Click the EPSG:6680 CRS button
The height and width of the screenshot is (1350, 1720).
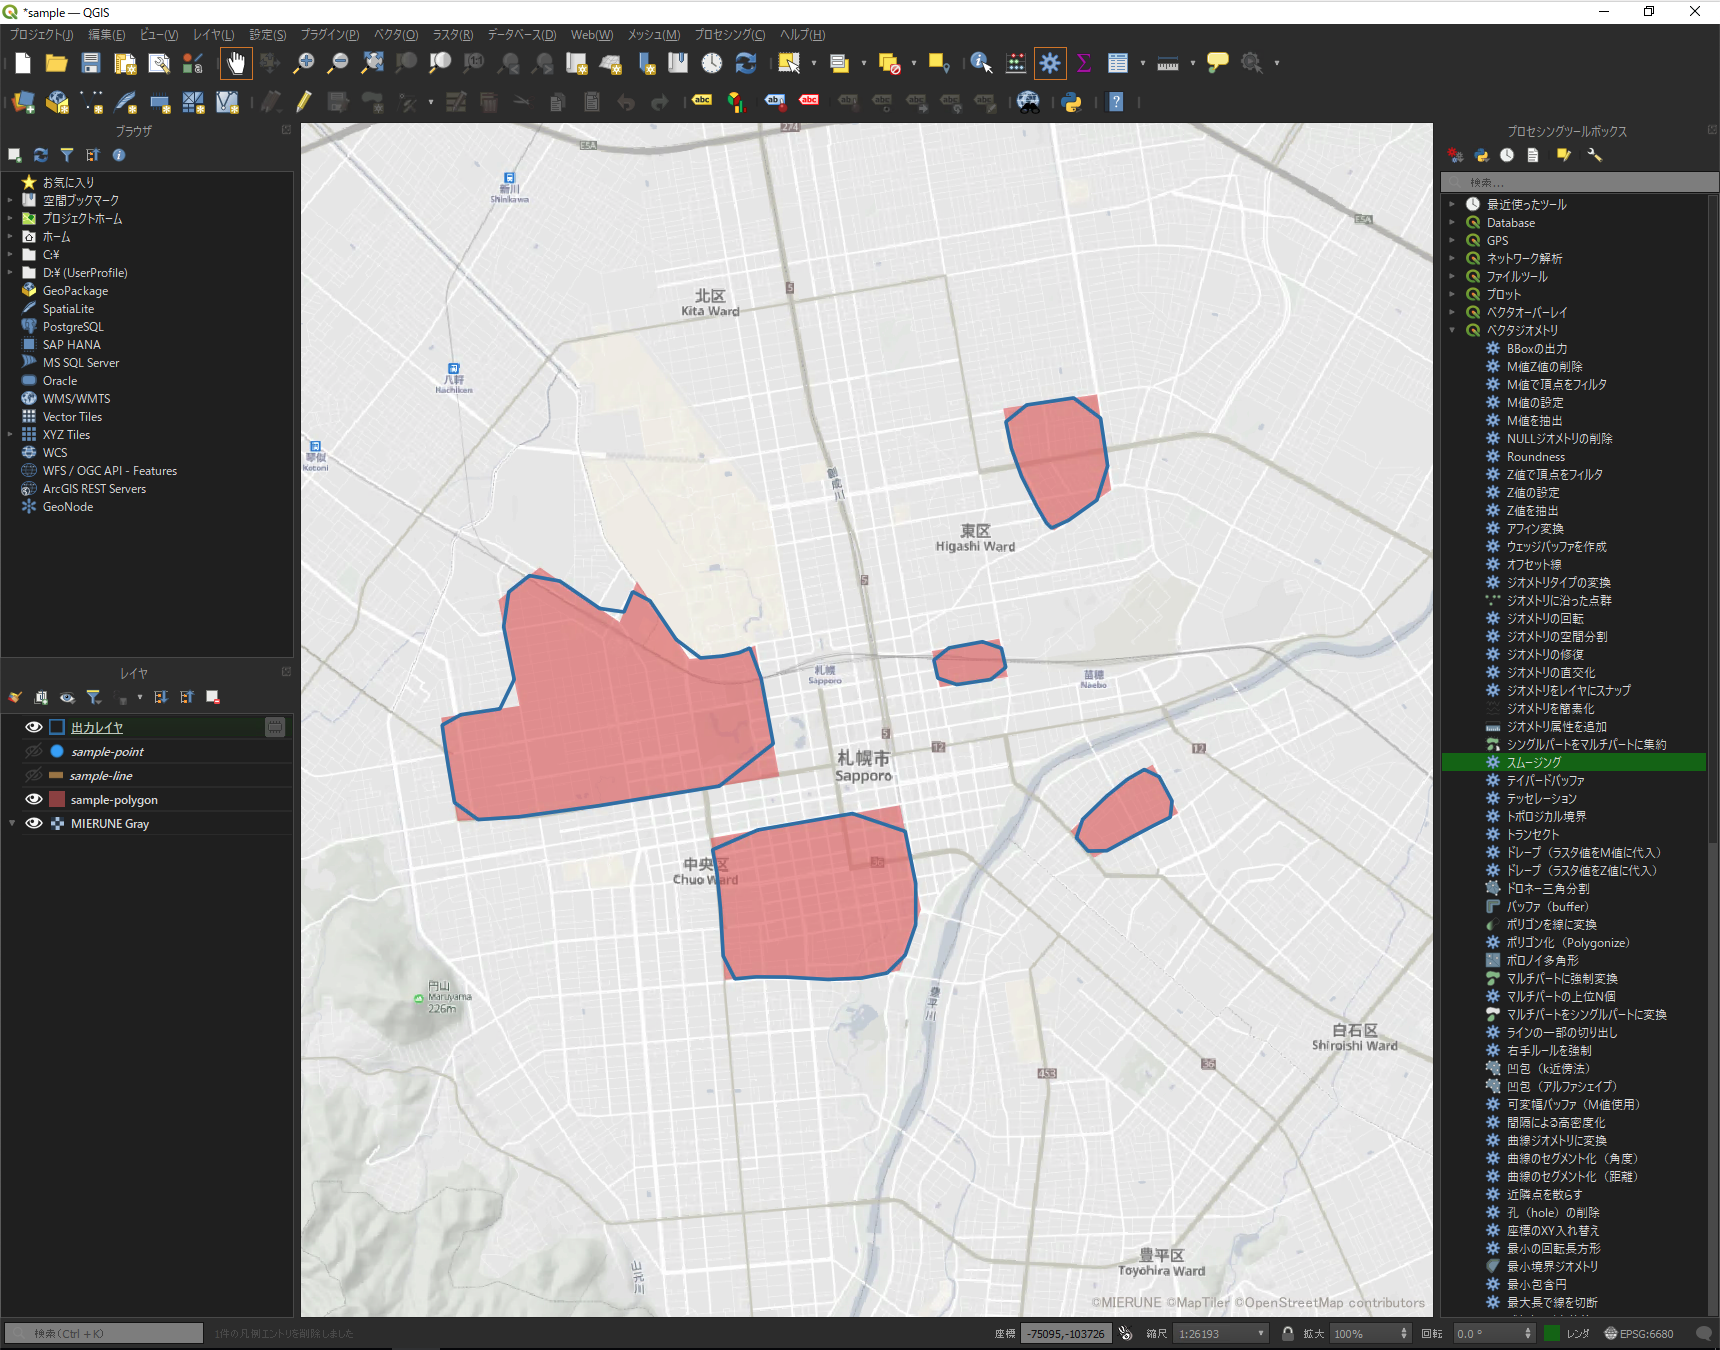pos(1639,1333)
